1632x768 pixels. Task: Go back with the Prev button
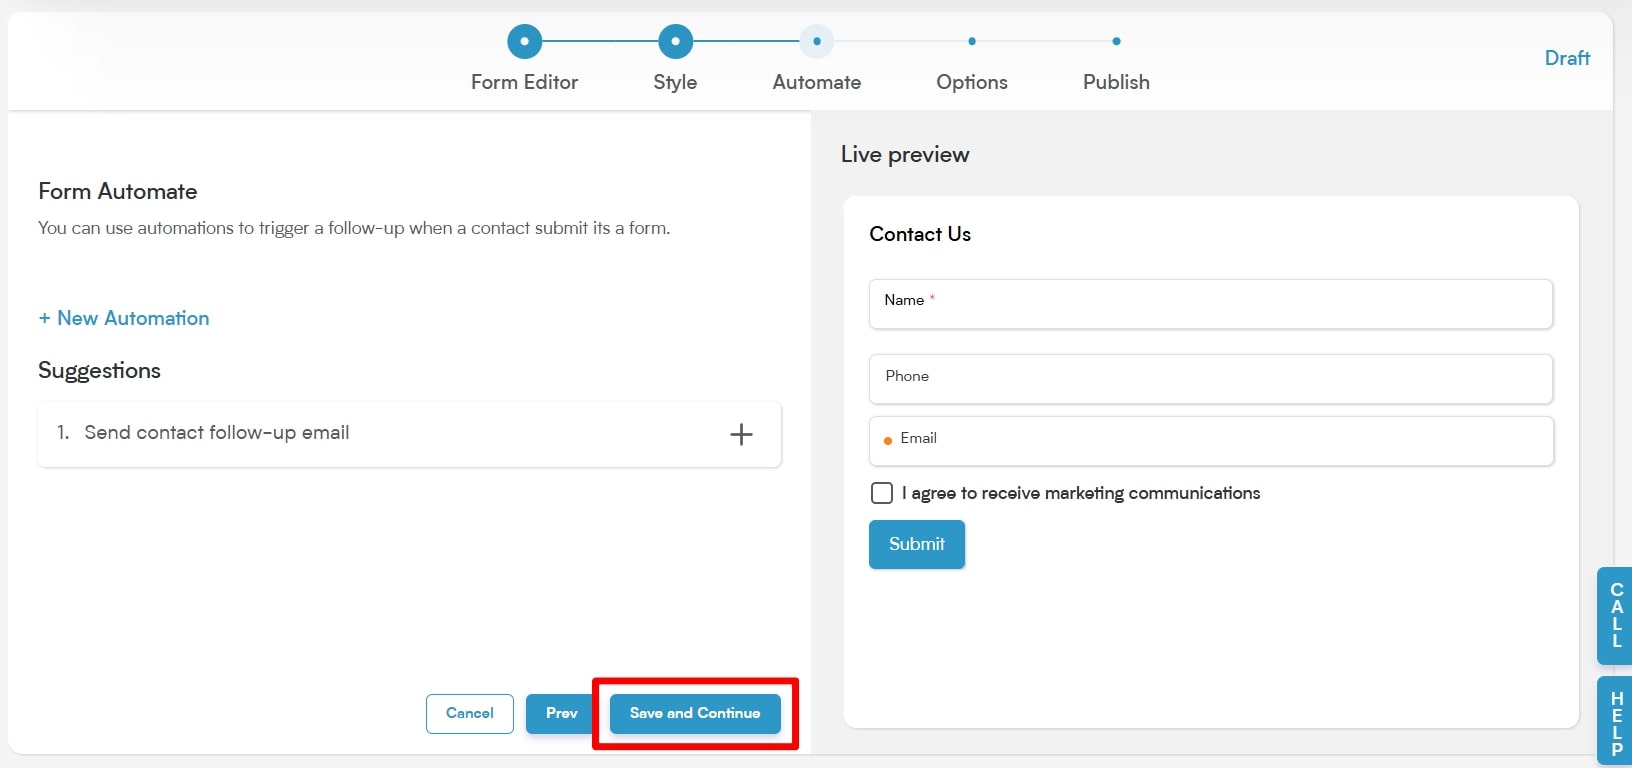pyautogui.click(x=561, y=713)
